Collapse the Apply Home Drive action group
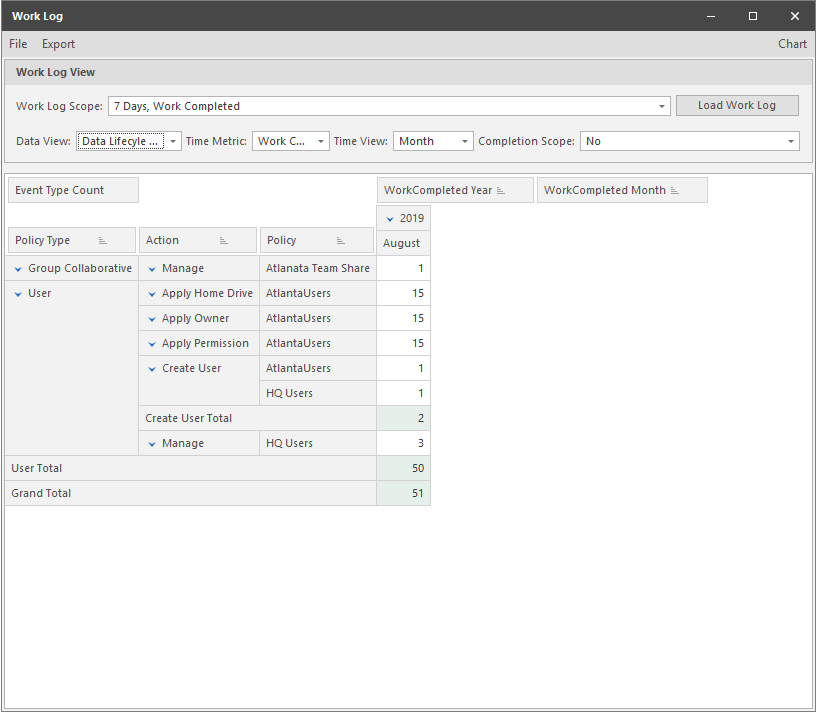Image resolution: width=816 pixels, height=712 pixels. 150,293
